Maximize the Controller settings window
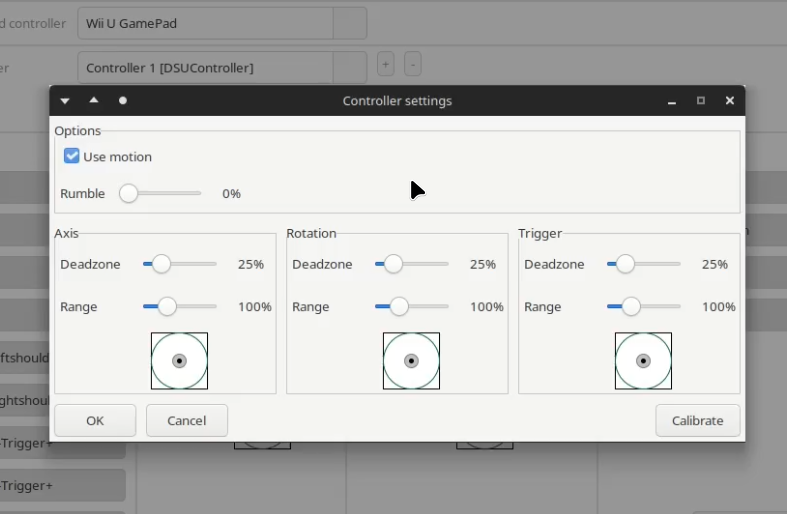 [x=701, y=101]
